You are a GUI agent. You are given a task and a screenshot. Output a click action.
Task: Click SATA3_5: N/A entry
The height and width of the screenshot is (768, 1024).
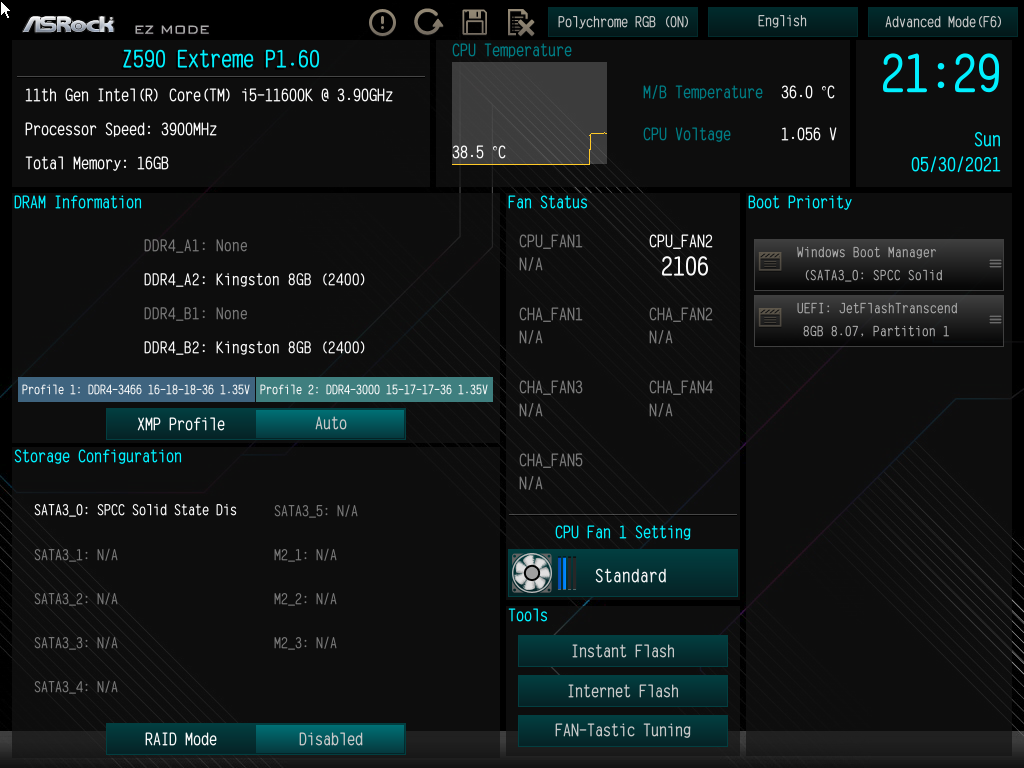tap(315, 511)
